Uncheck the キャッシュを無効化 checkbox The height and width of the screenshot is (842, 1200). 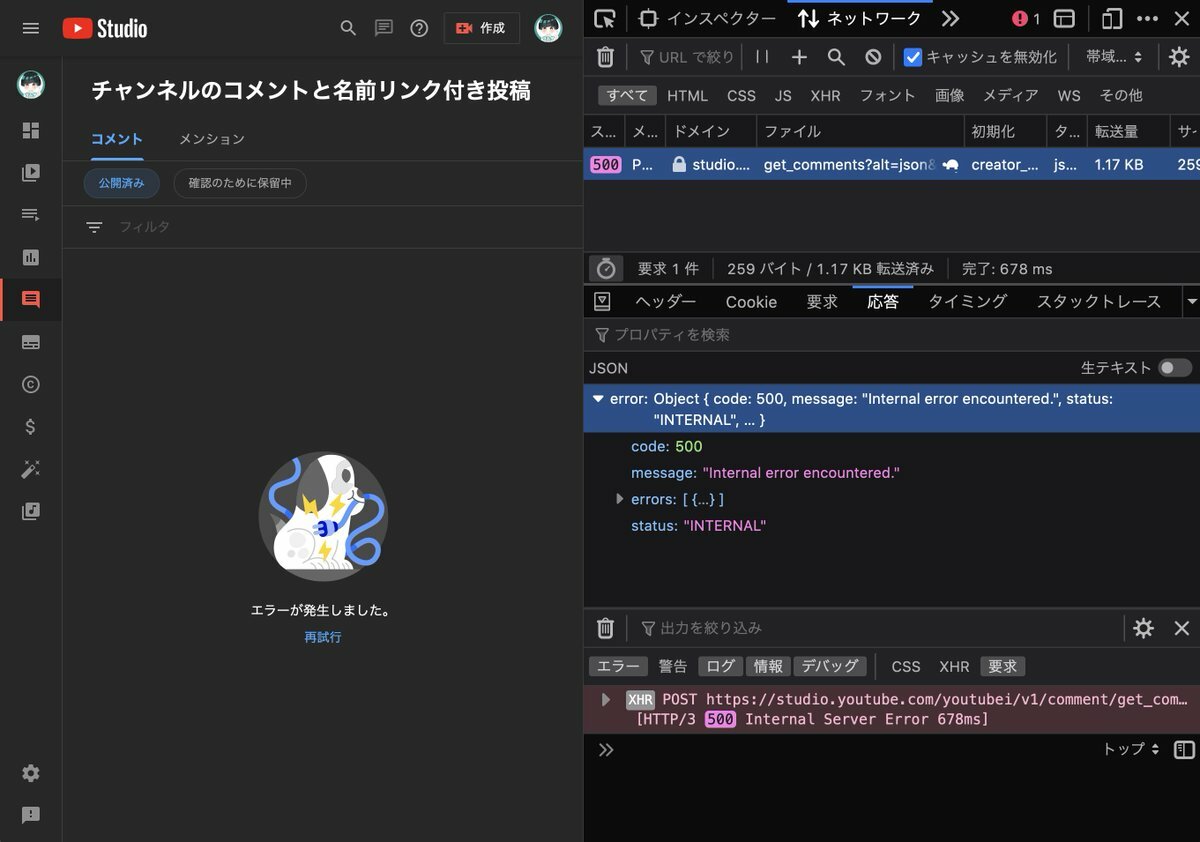(x=912, y=57)
